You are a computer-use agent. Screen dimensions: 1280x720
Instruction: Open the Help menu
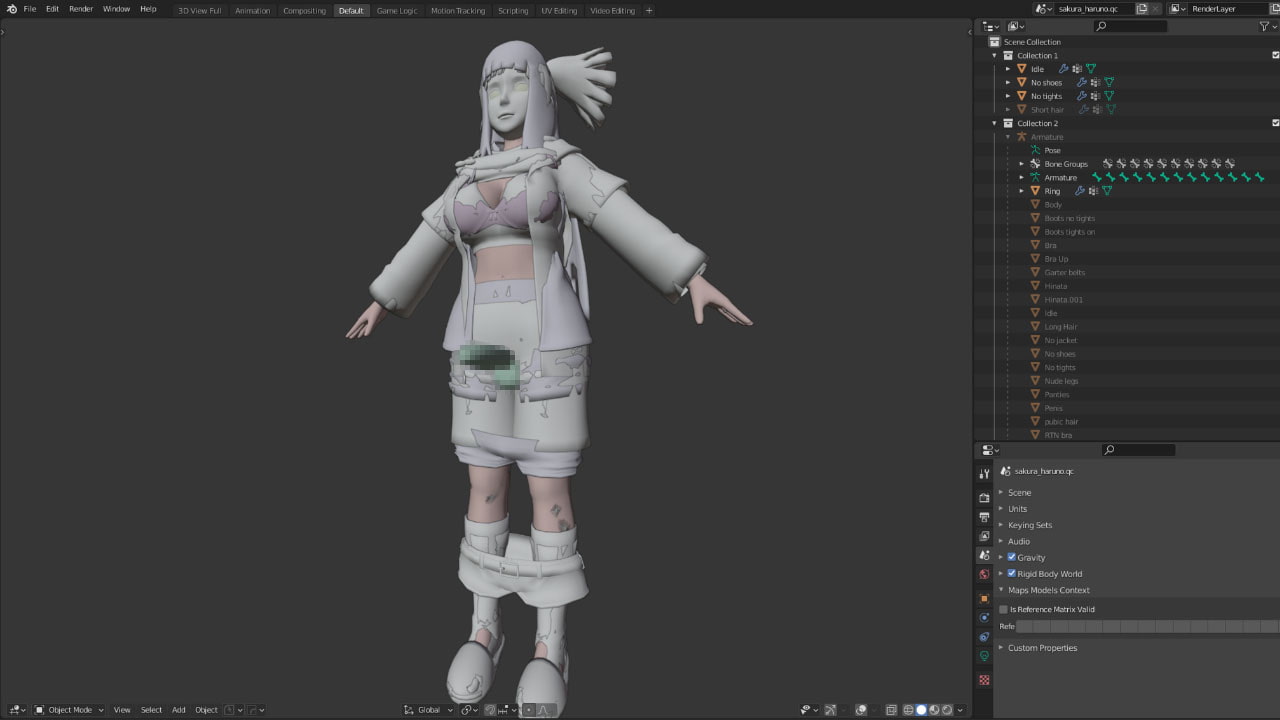[148, 9]
